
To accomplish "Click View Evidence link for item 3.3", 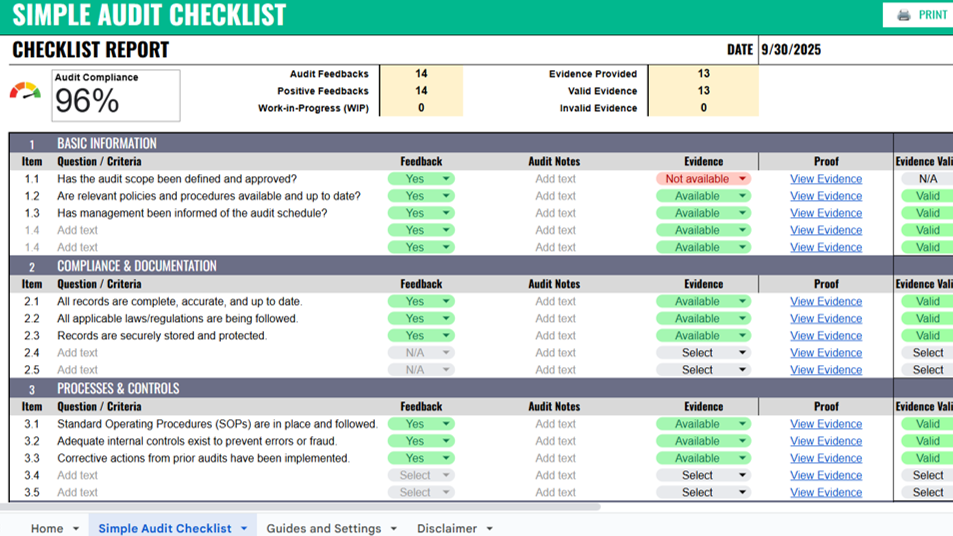I will [825, 459].
